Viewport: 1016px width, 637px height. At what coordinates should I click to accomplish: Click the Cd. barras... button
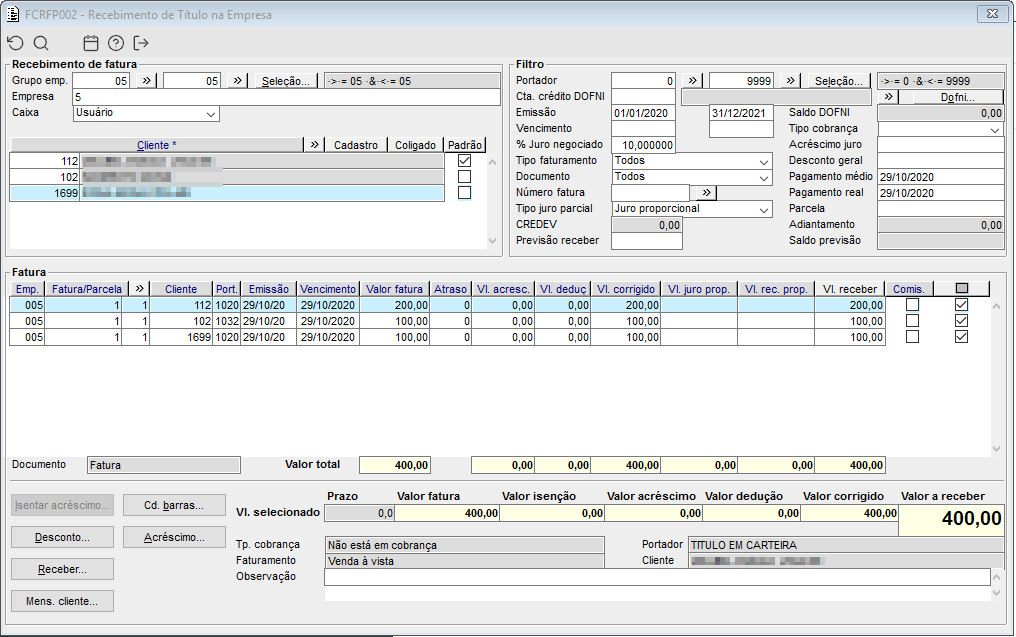(x=173, y=504)
